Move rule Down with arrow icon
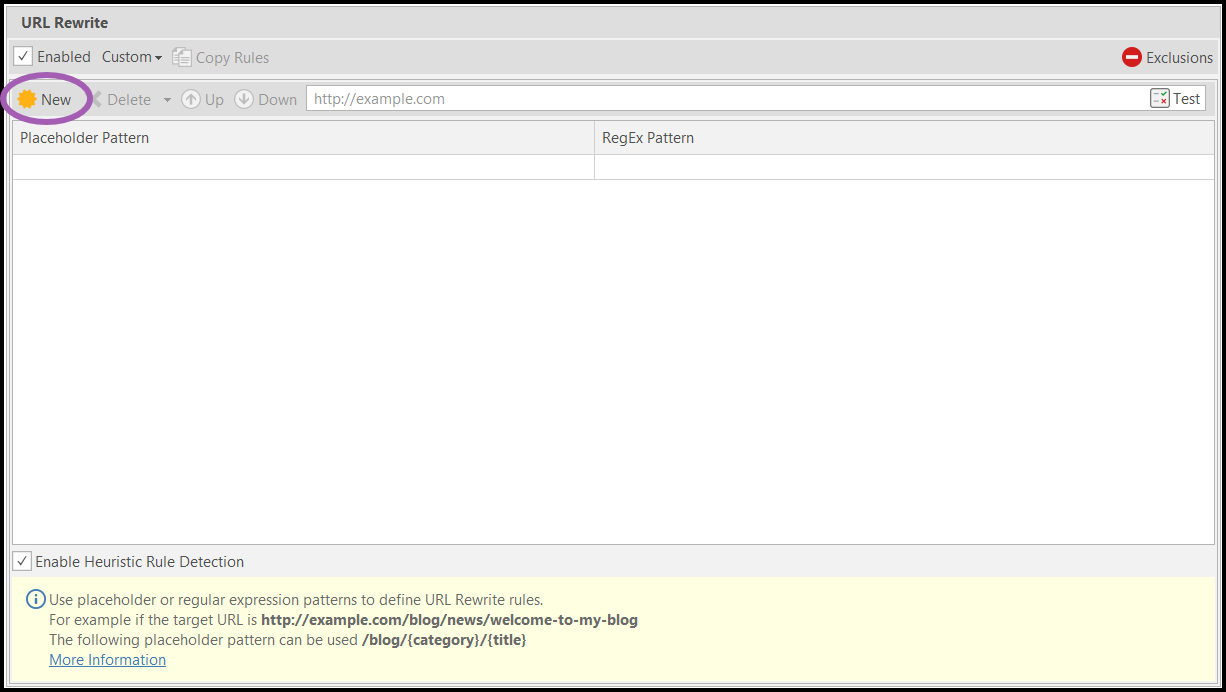This screenshot has width=1226, height=692. [x=244, y=99]
